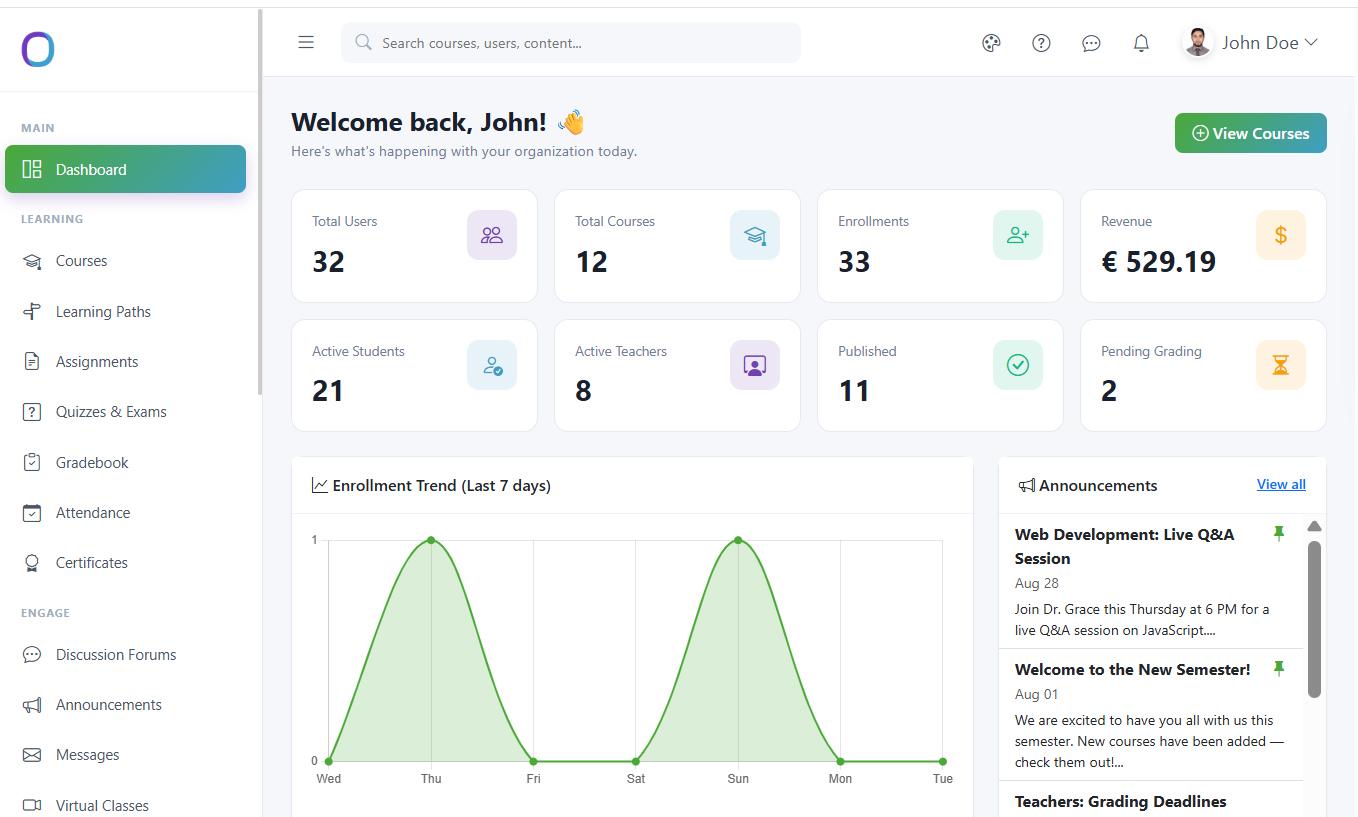Open Messages in the sidebar

pyautogui.click(x=125, y=755)
